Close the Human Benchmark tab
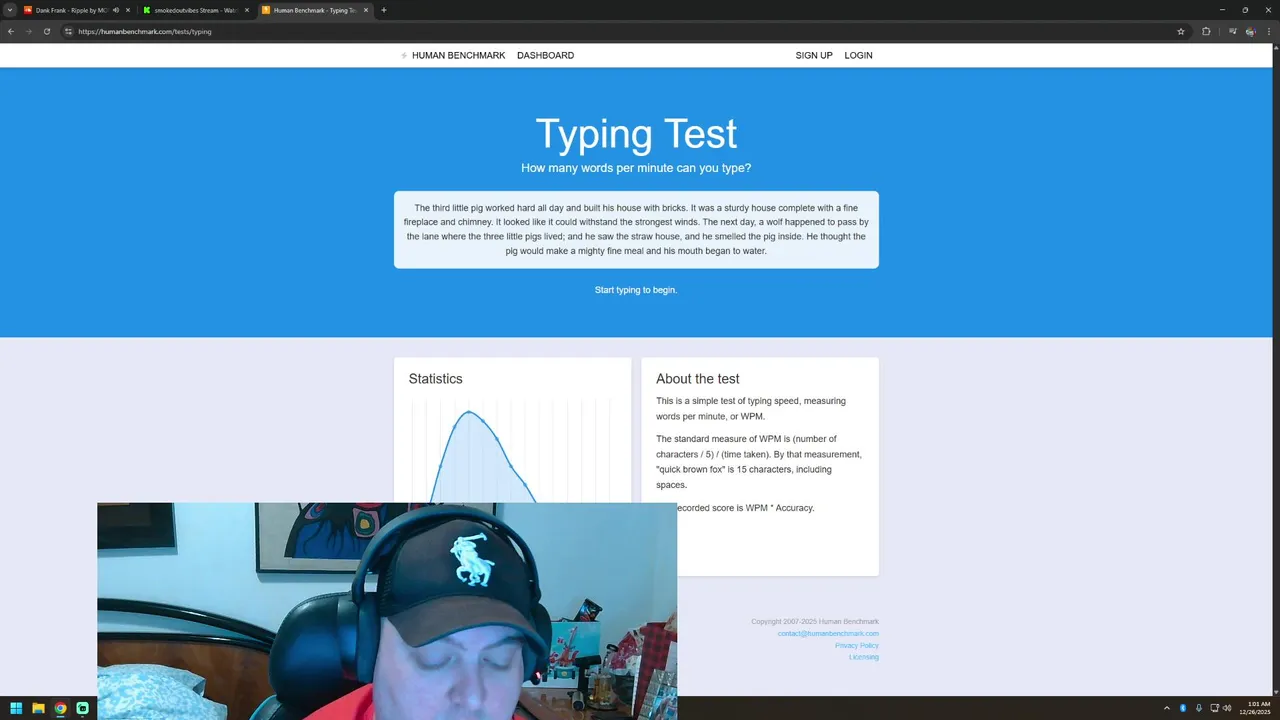Image resolution: width=1280 pixels, height=720 pixels. (x=366, y=10)
